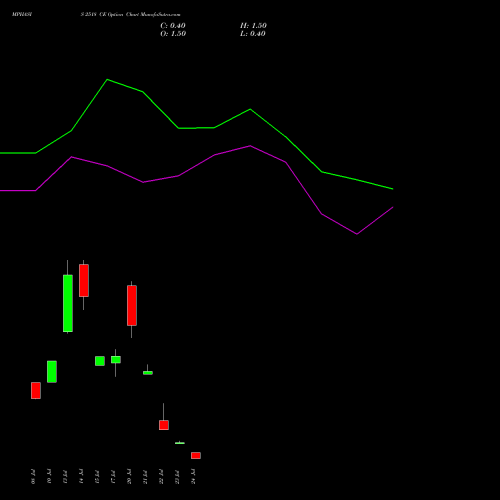Click the low value 'L: 0.40'
This screenshot has width=500, height=500.
[x=253, y=34]
